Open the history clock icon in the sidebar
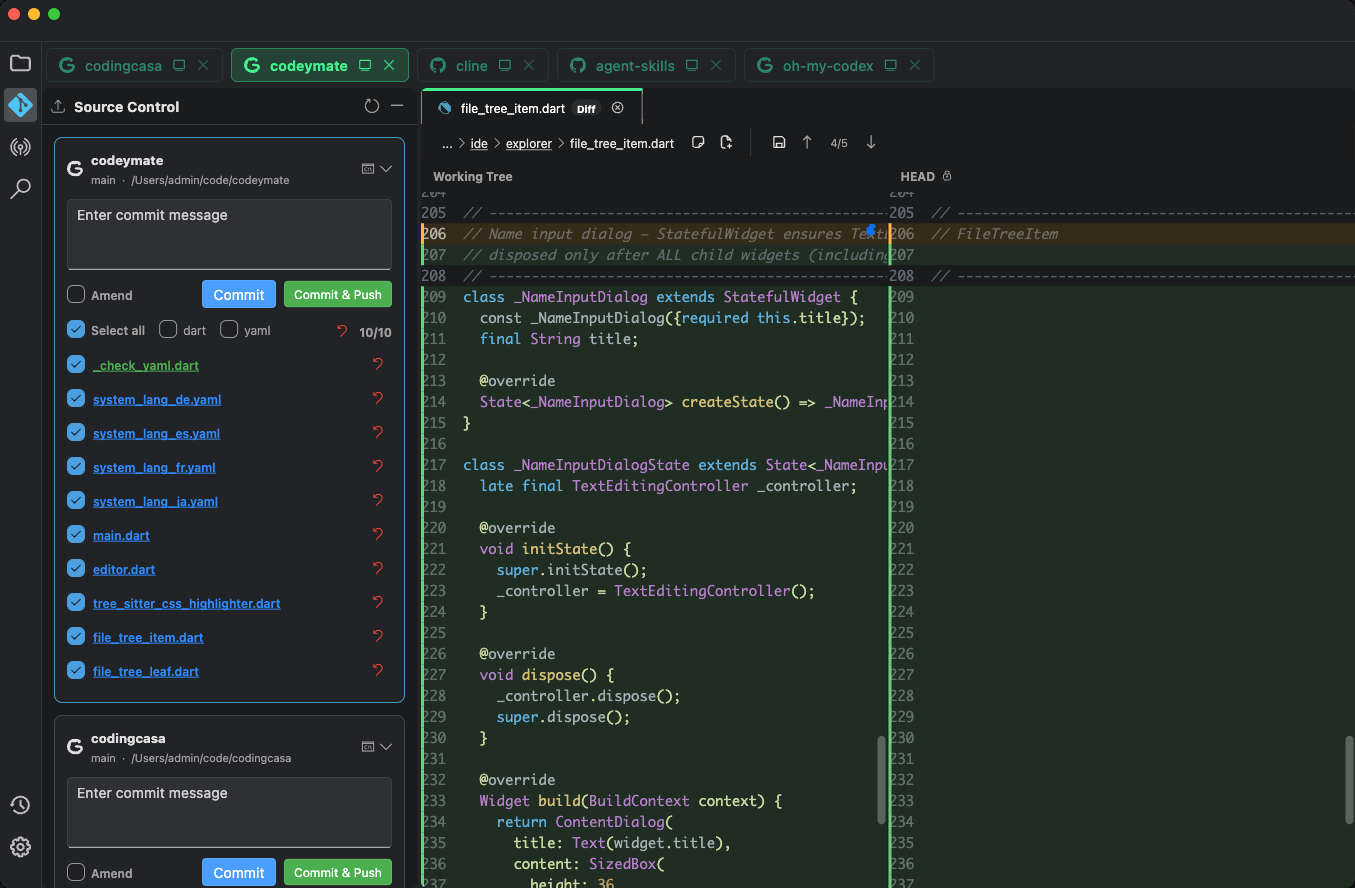1355x888 pixels. click(20, 805)
